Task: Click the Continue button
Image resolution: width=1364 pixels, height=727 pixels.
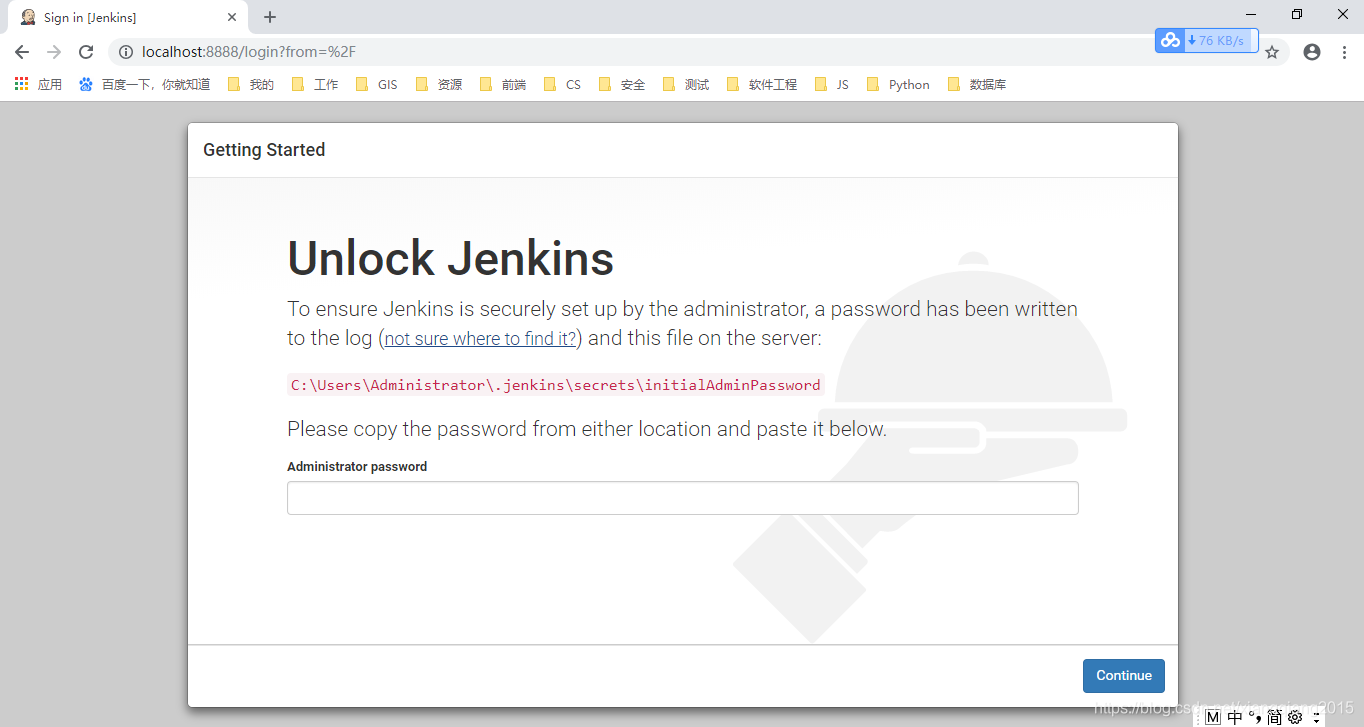Action: pyautogui.click(x=1123, y=675)
